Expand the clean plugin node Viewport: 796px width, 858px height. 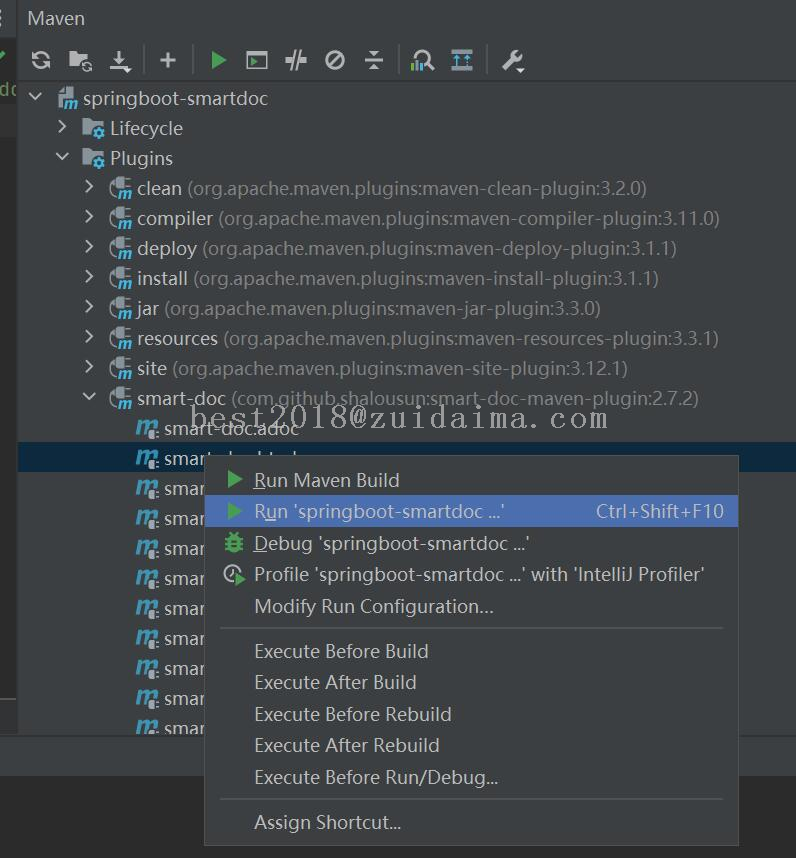pyautogui.click(x=89, y=187)
